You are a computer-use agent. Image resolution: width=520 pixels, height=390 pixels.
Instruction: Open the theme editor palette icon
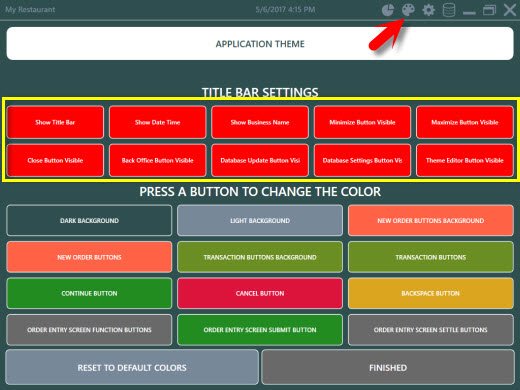point(408,10)
